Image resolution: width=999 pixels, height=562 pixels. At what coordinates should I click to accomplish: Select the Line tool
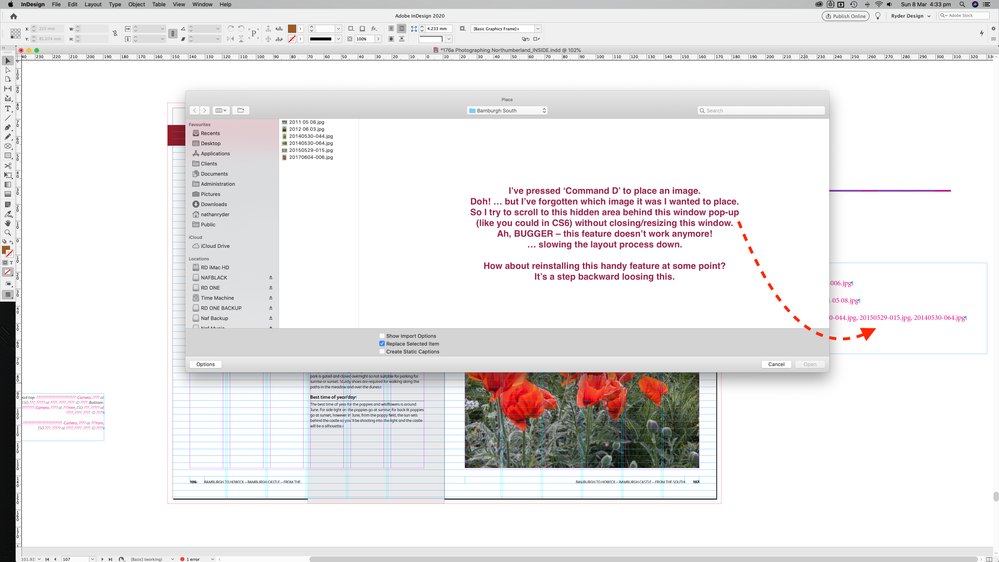click(8, 119)
